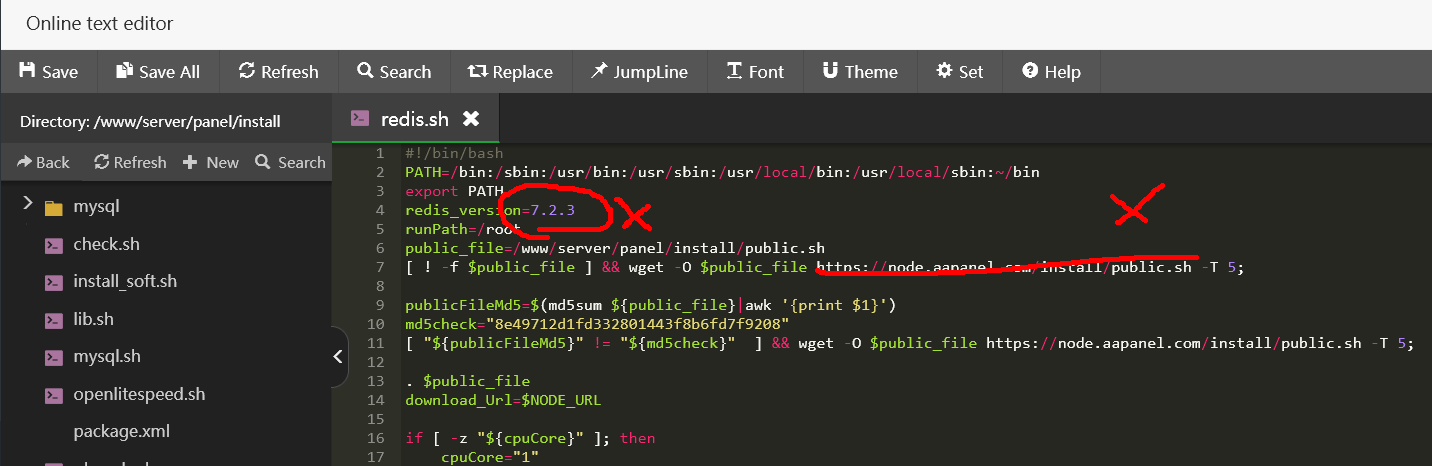Open the Replace tool
The width and height of the screenshot is (1432, 466).
(510, 72)
